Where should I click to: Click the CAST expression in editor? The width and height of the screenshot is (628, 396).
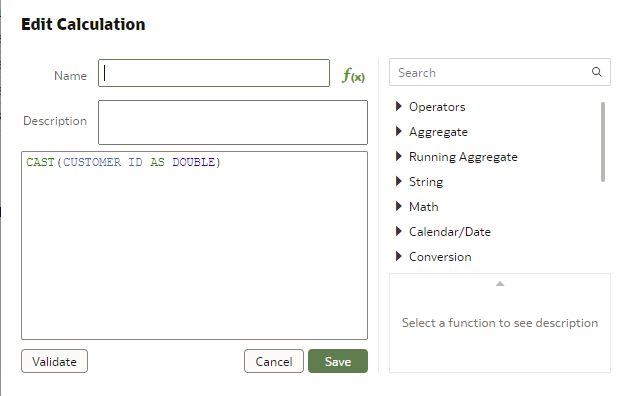[x=123, y=162]
